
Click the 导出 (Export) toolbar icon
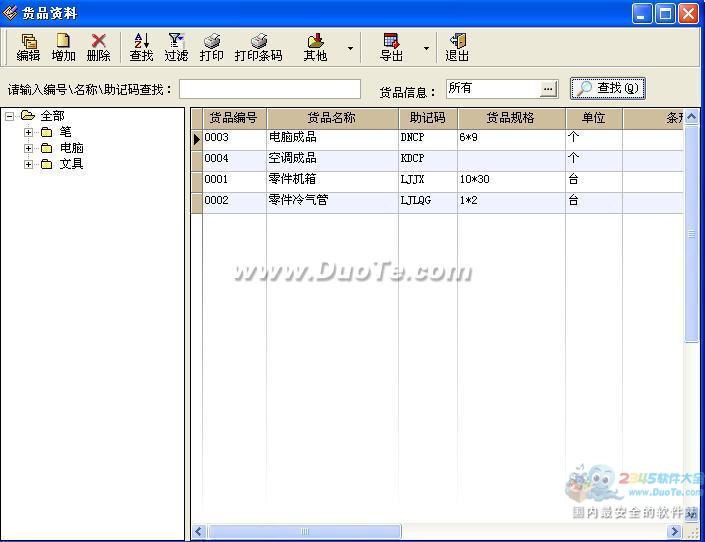pyautogui.click(x=391, y=47)
